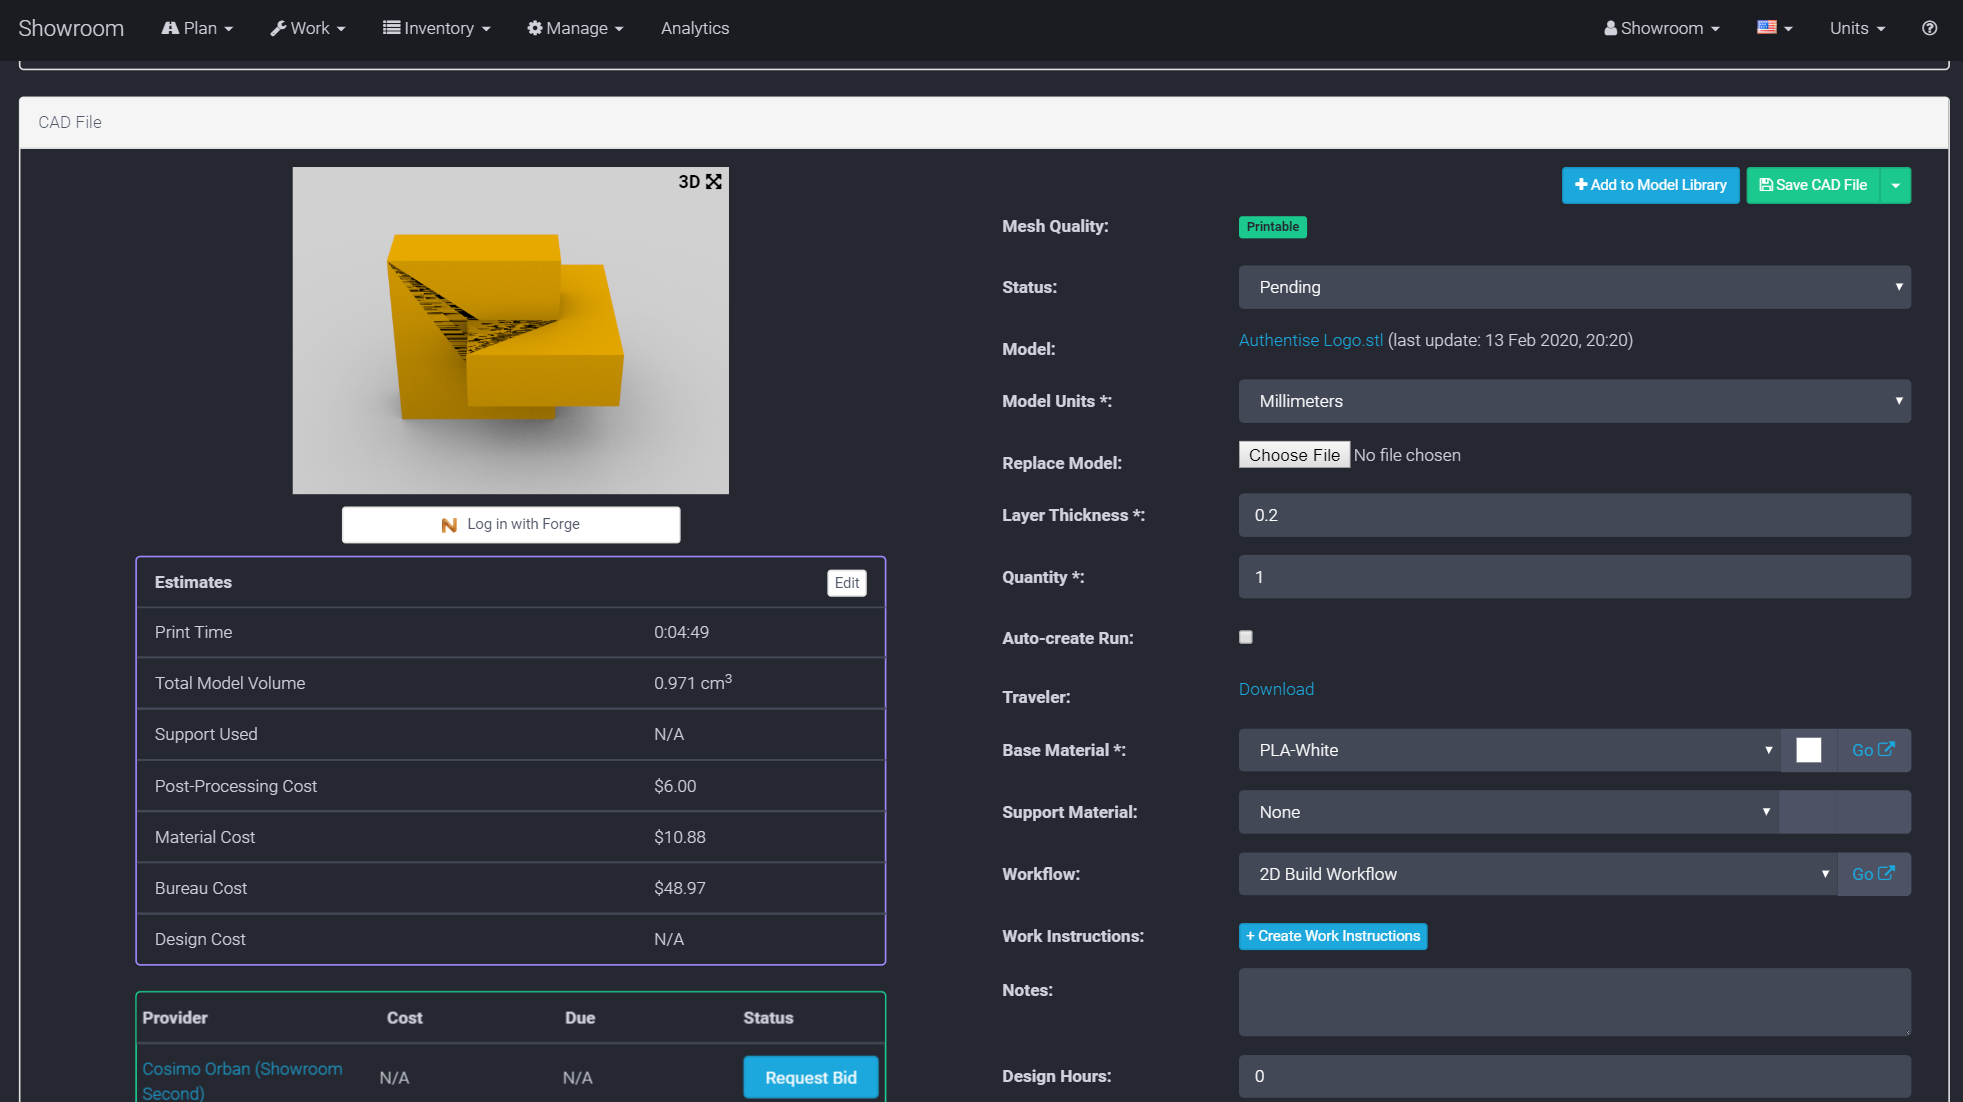Toggle the Auto-create Run checkbox
The height and width of the screenshot is (1102, 1963).
pos(1246,637)
